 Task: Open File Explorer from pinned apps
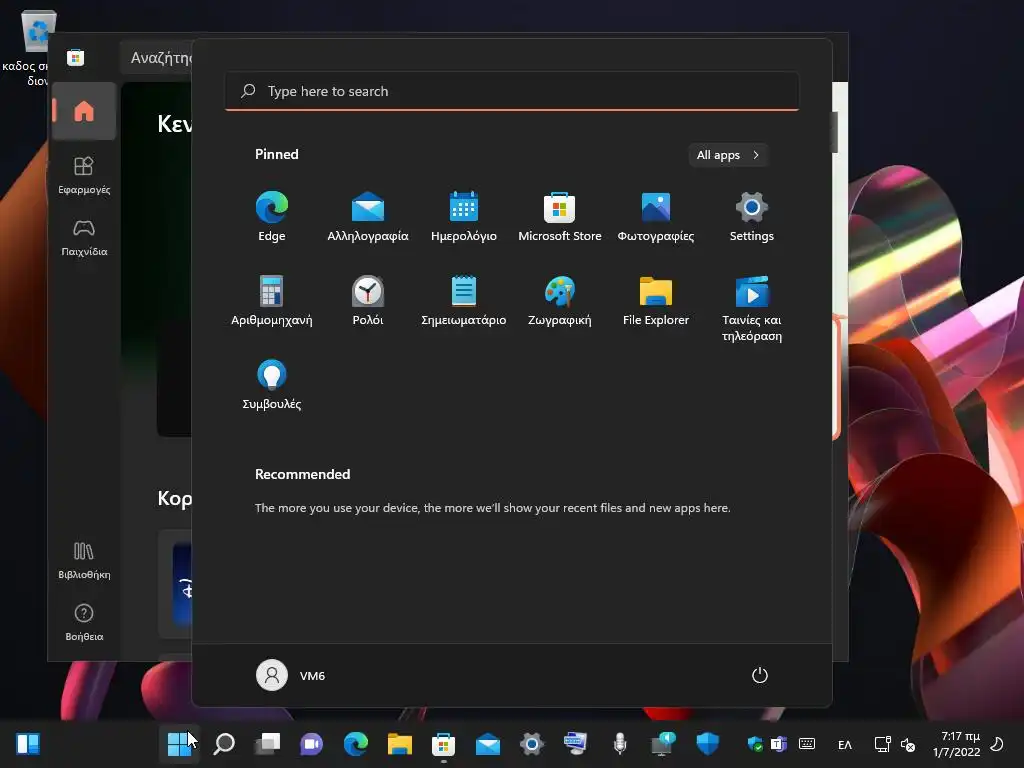coord(656,300)
